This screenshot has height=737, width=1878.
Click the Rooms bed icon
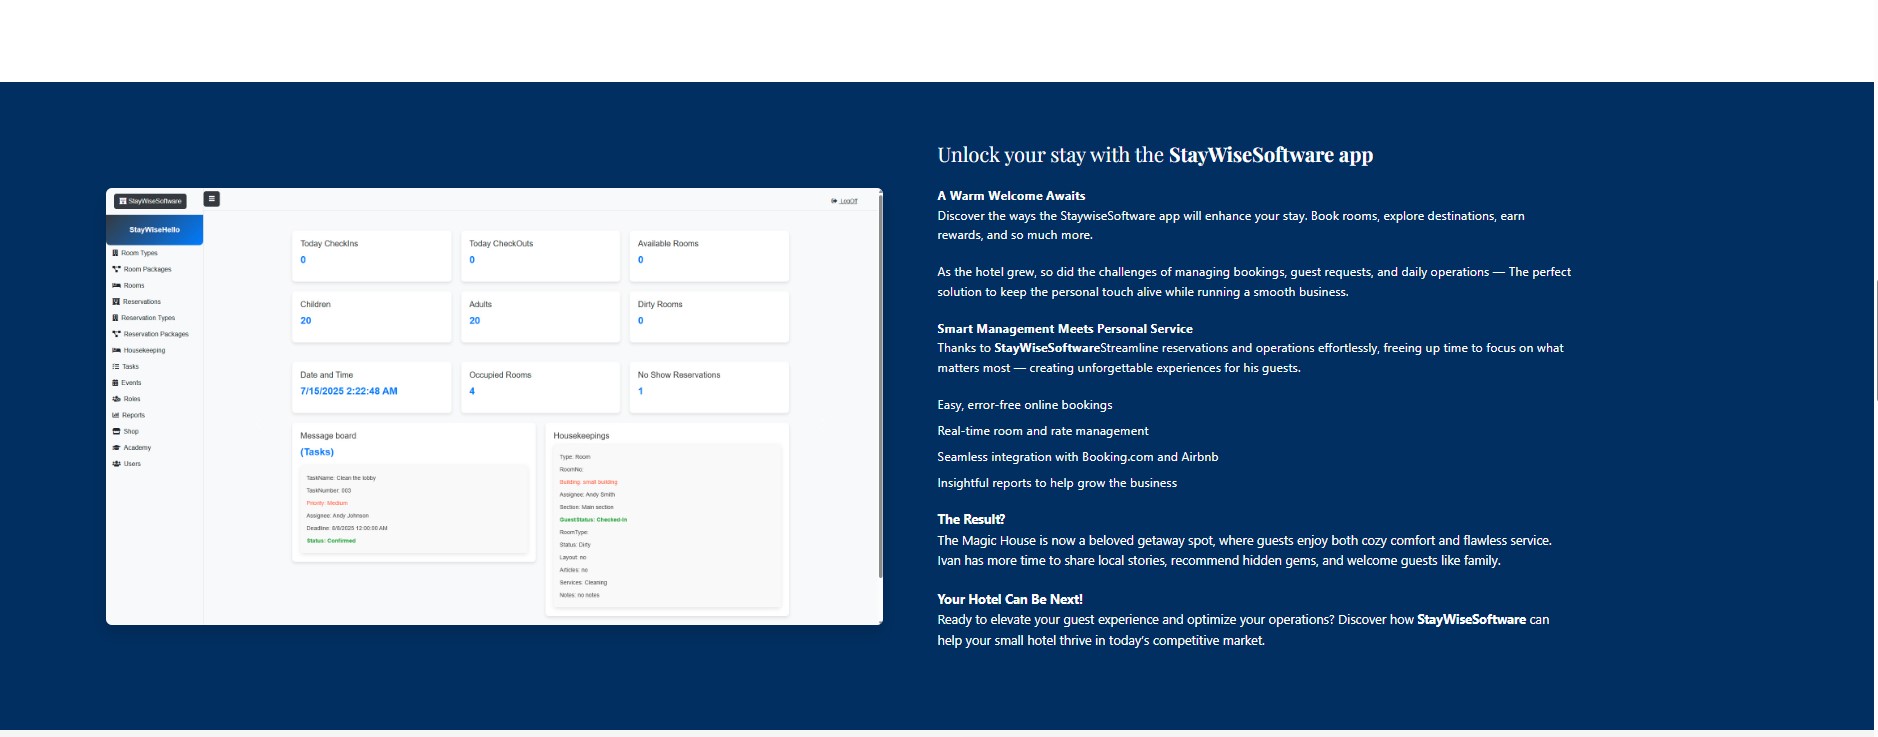pos(116,286)
